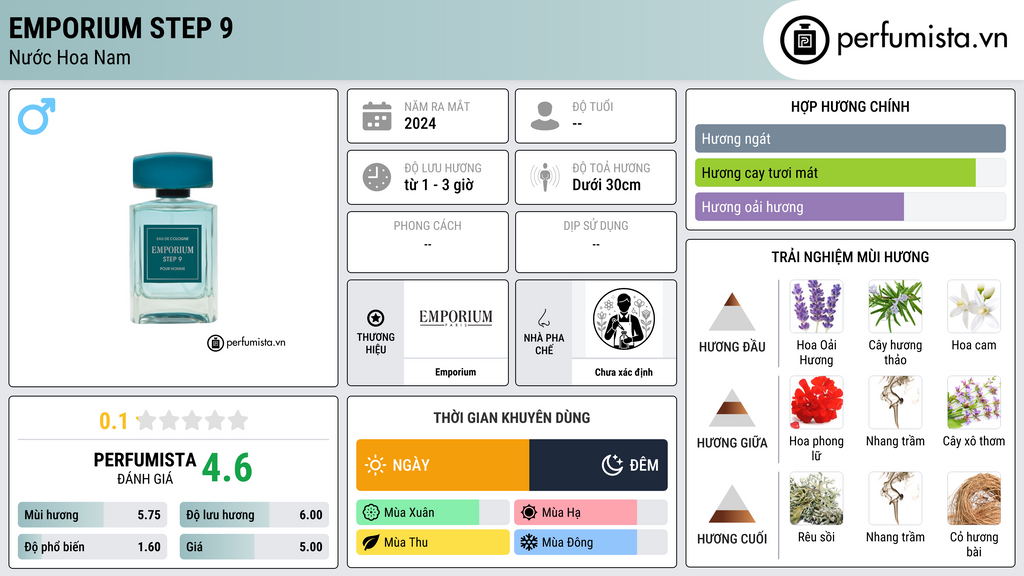The image size is (1024, 576).
Task: Click the snowflake icon beside Mùa Đông
Action: point(529,542)
